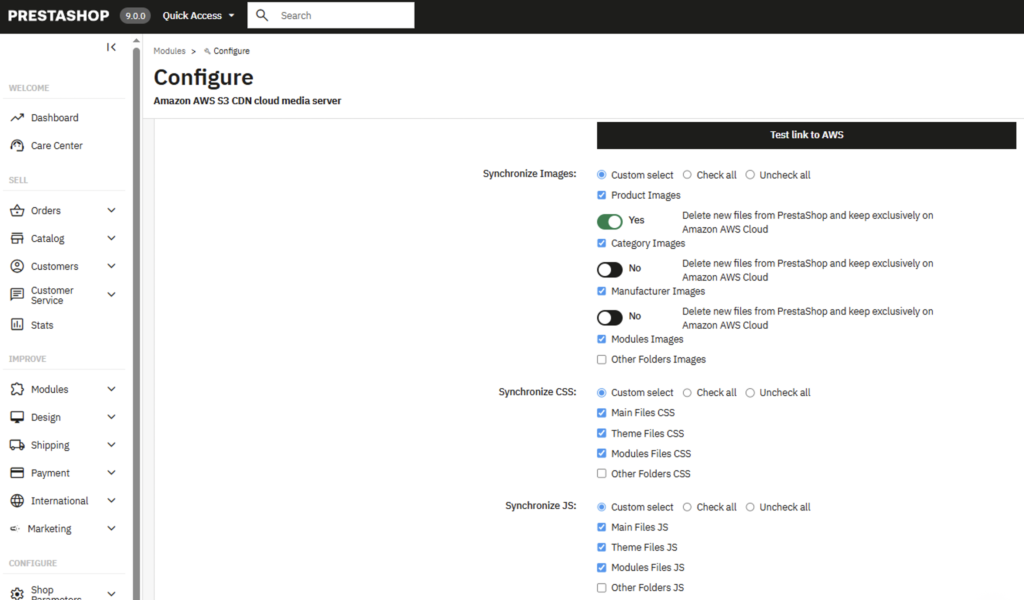Click the Dashboard trend icon

click(x=17, y=118)
